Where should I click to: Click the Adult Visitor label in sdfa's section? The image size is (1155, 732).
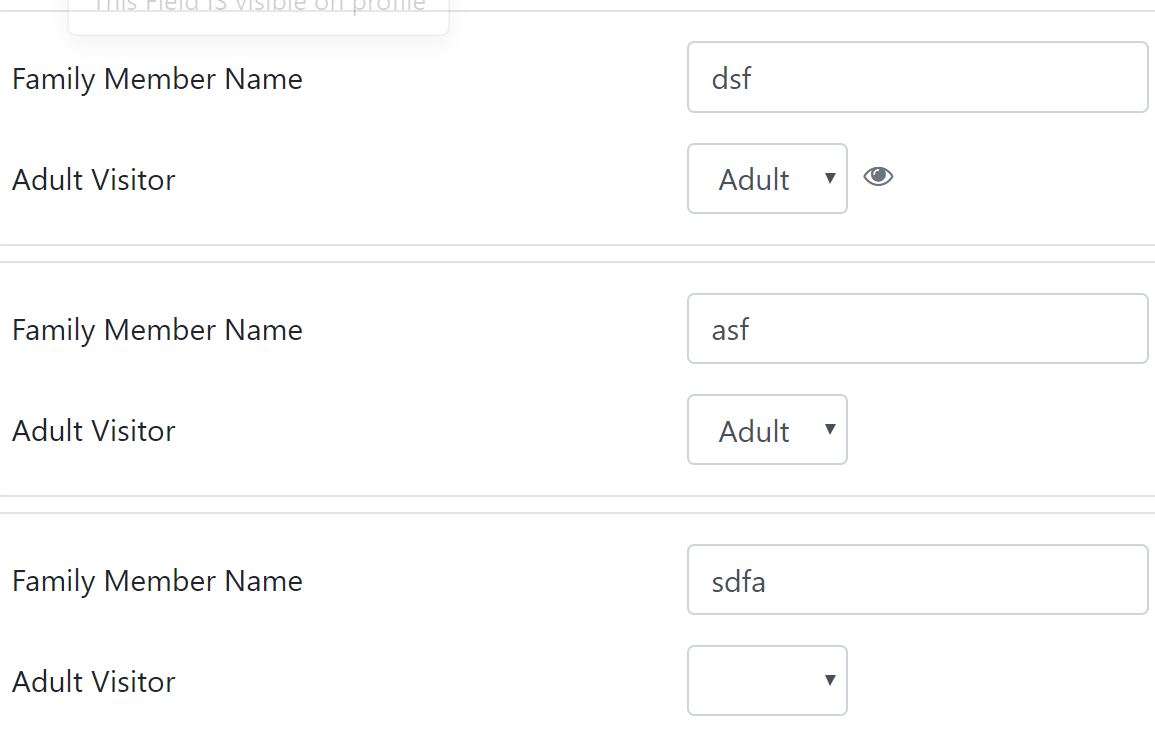point(94,682)
